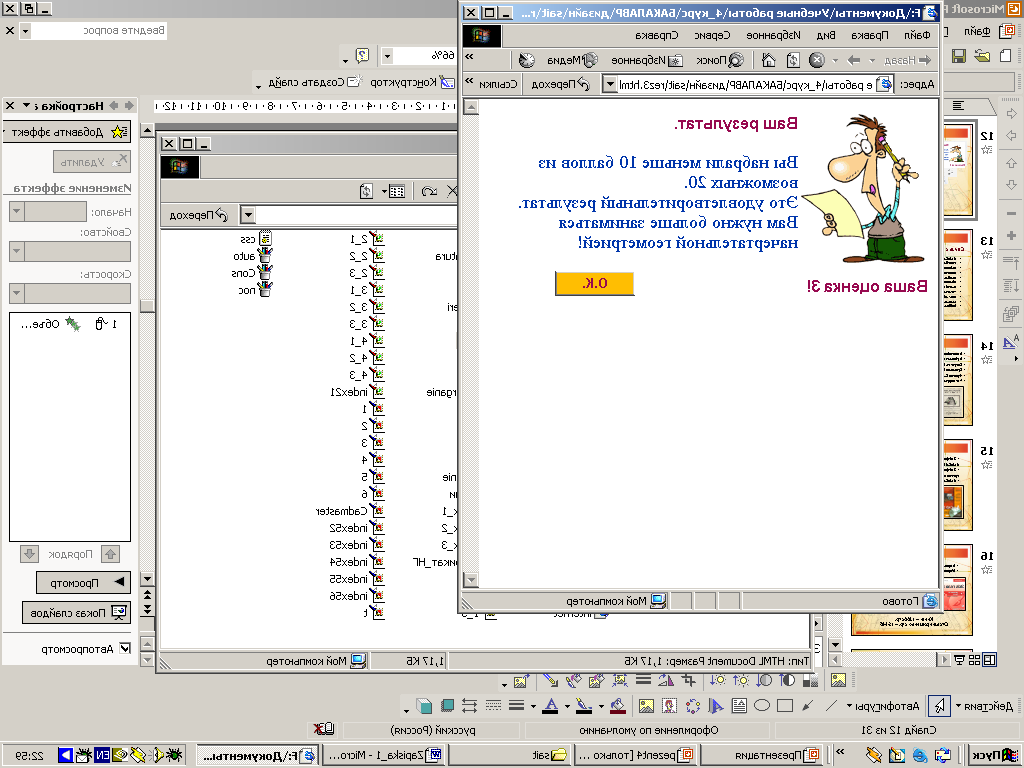Click the Добавить эффект button

[67, 132]
